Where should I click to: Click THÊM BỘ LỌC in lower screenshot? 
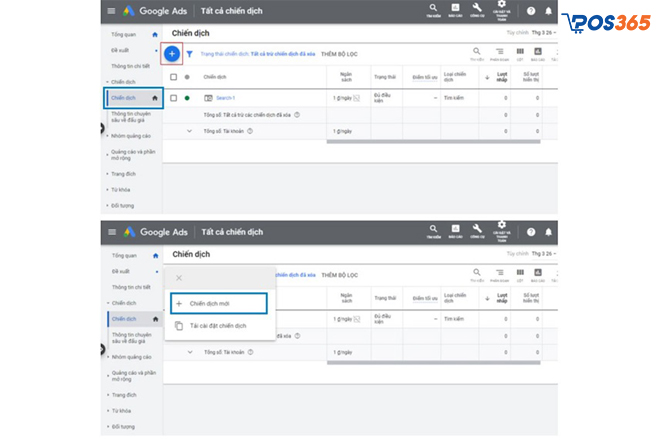[340, 275]
